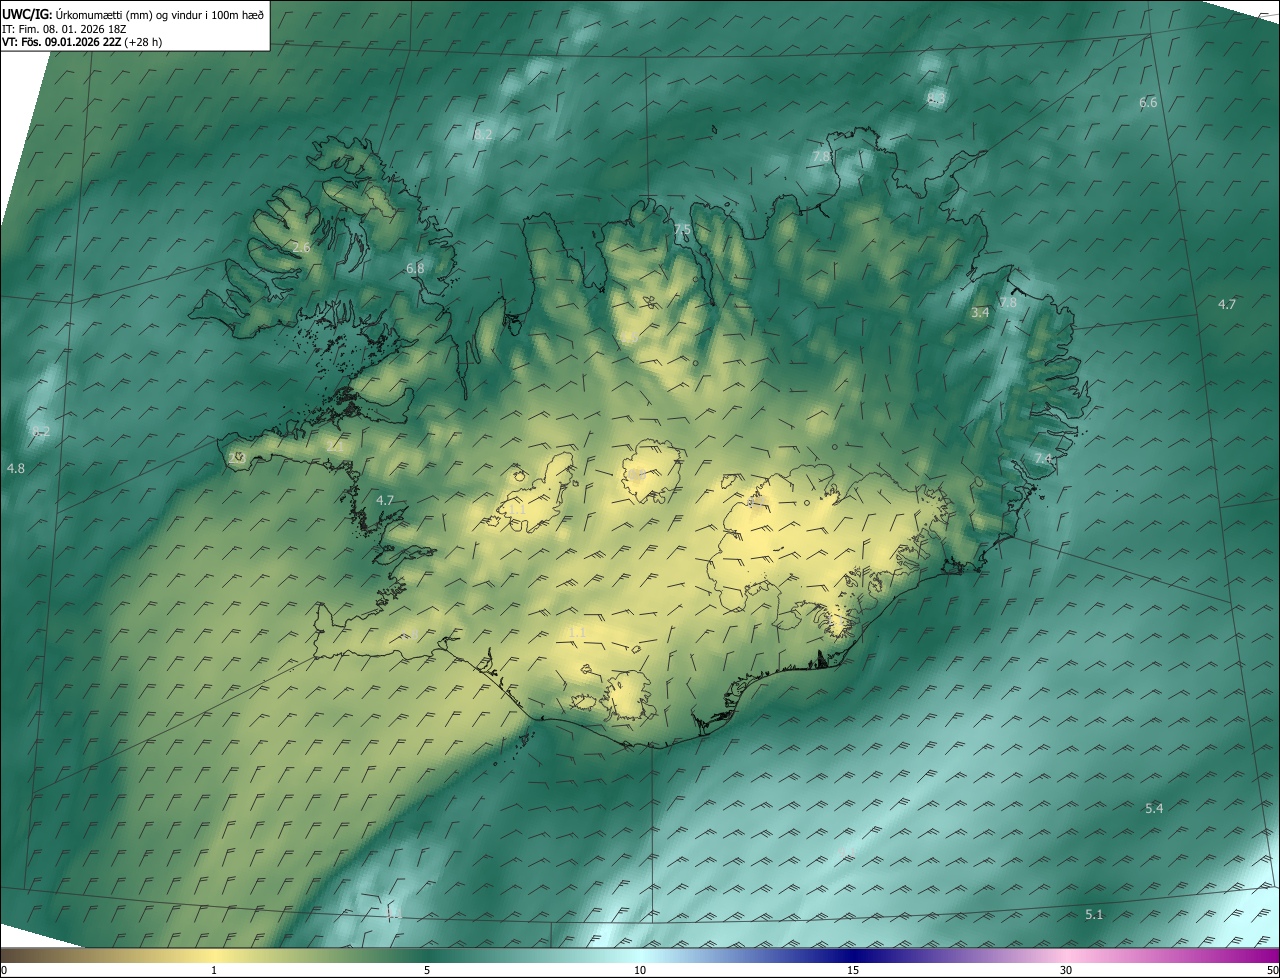
Task: Click the 1 tick on the color scale
Action: (x=214, y=970)
